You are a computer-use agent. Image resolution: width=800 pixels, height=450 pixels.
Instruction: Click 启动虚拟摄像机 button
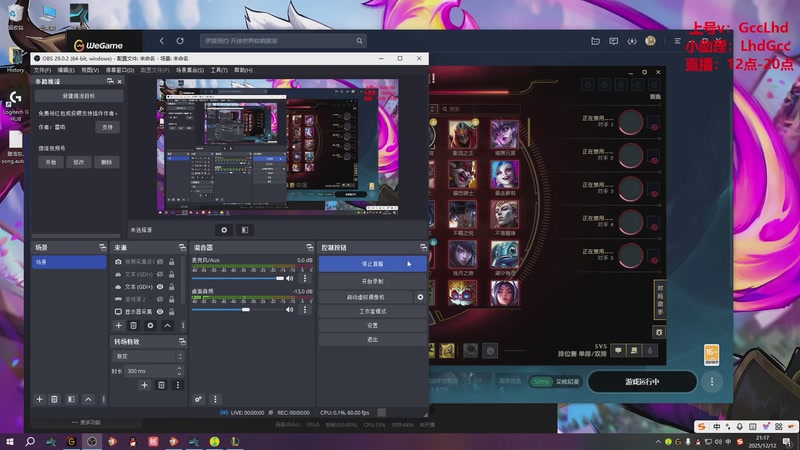click(366, 297)
